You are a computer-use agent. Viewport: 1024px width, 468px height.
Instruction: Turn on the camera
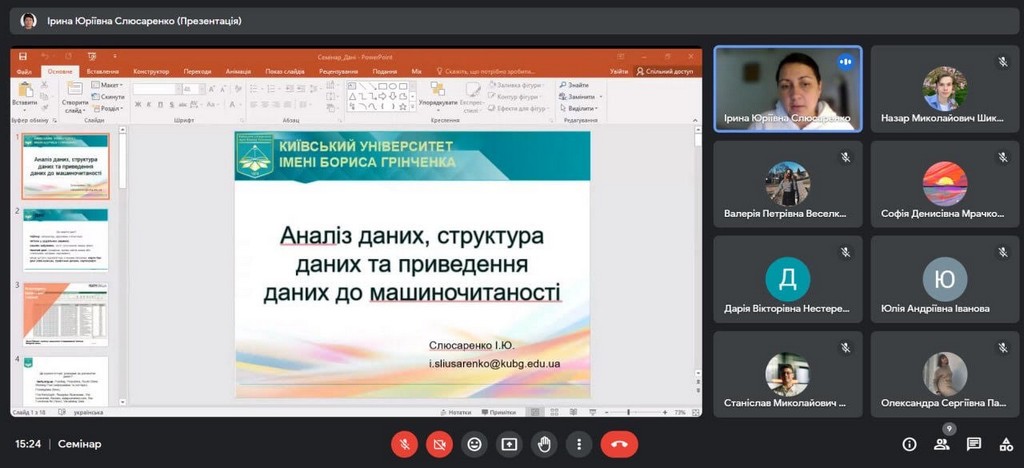tap(439, 444)
